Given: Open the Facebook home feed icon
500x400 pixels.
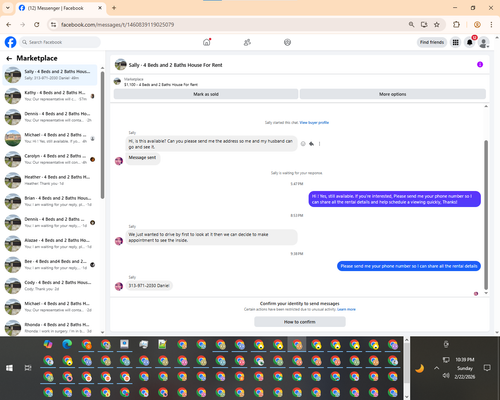Looking at the screenshot, I should click(207, 42).
